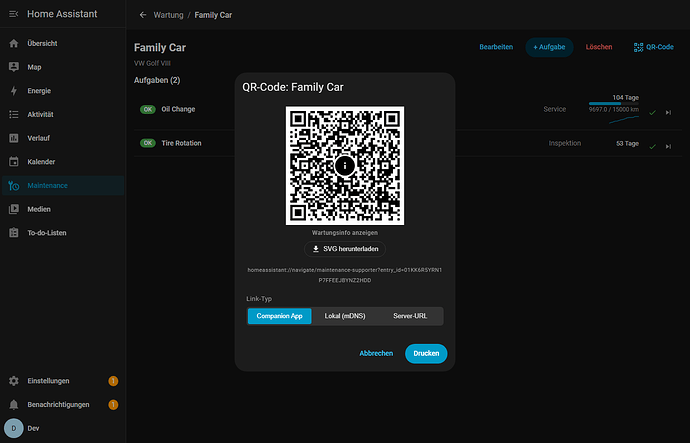Open the Dev user avatar
The height and width of the screenshot is (443, 690).
[14, 428]
